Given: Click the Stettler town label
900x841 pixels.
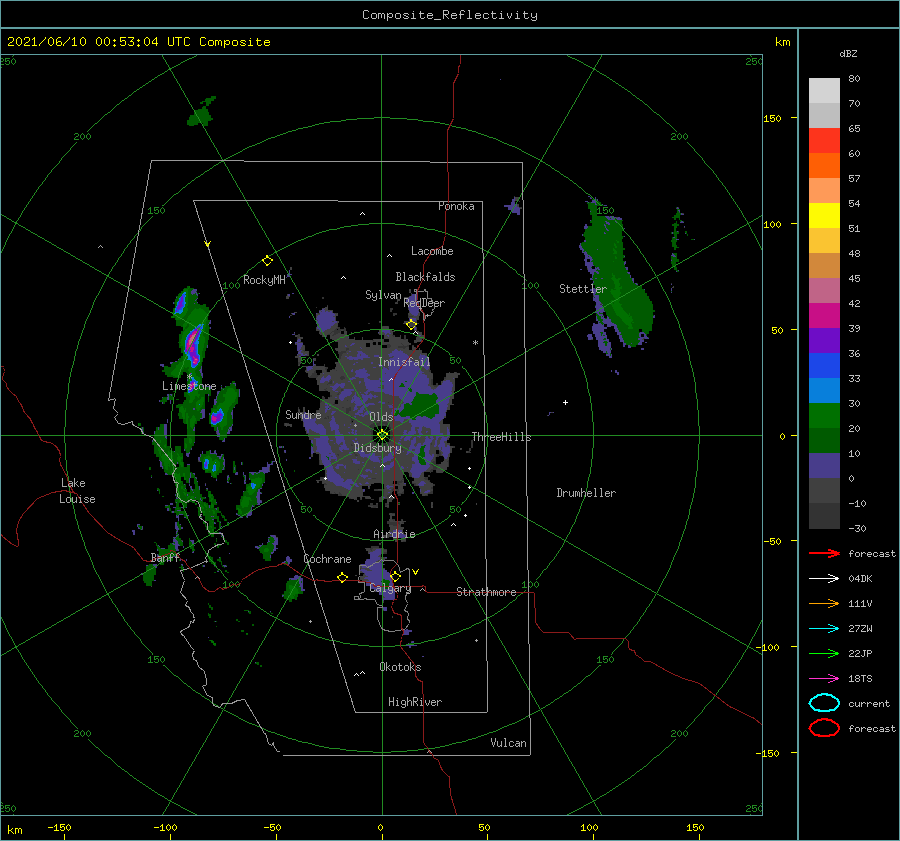Looking at the screenshot, I should point(583,289).
